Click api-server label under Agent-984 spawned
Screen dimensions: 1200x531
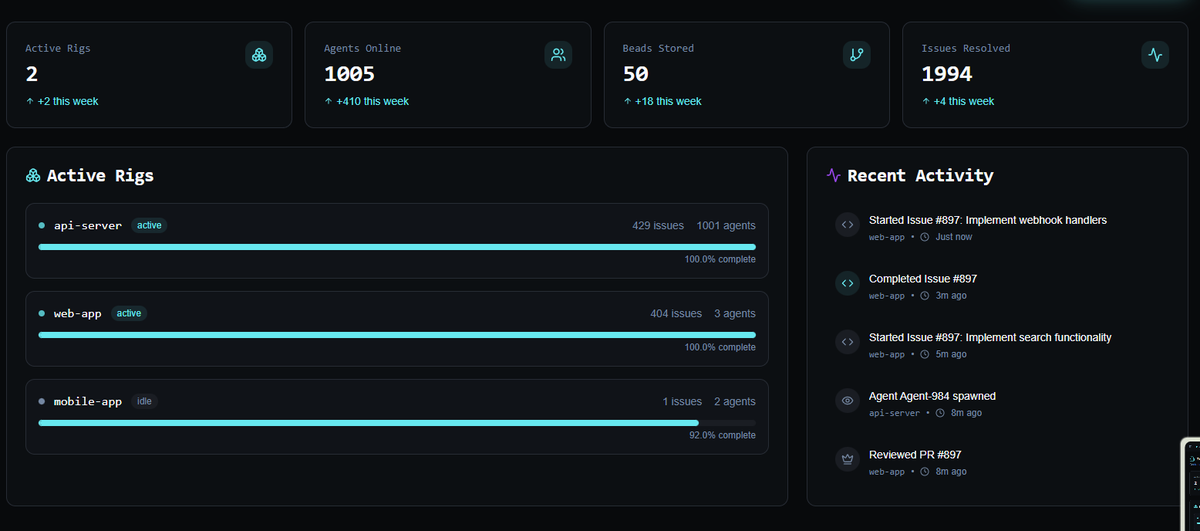894,413
